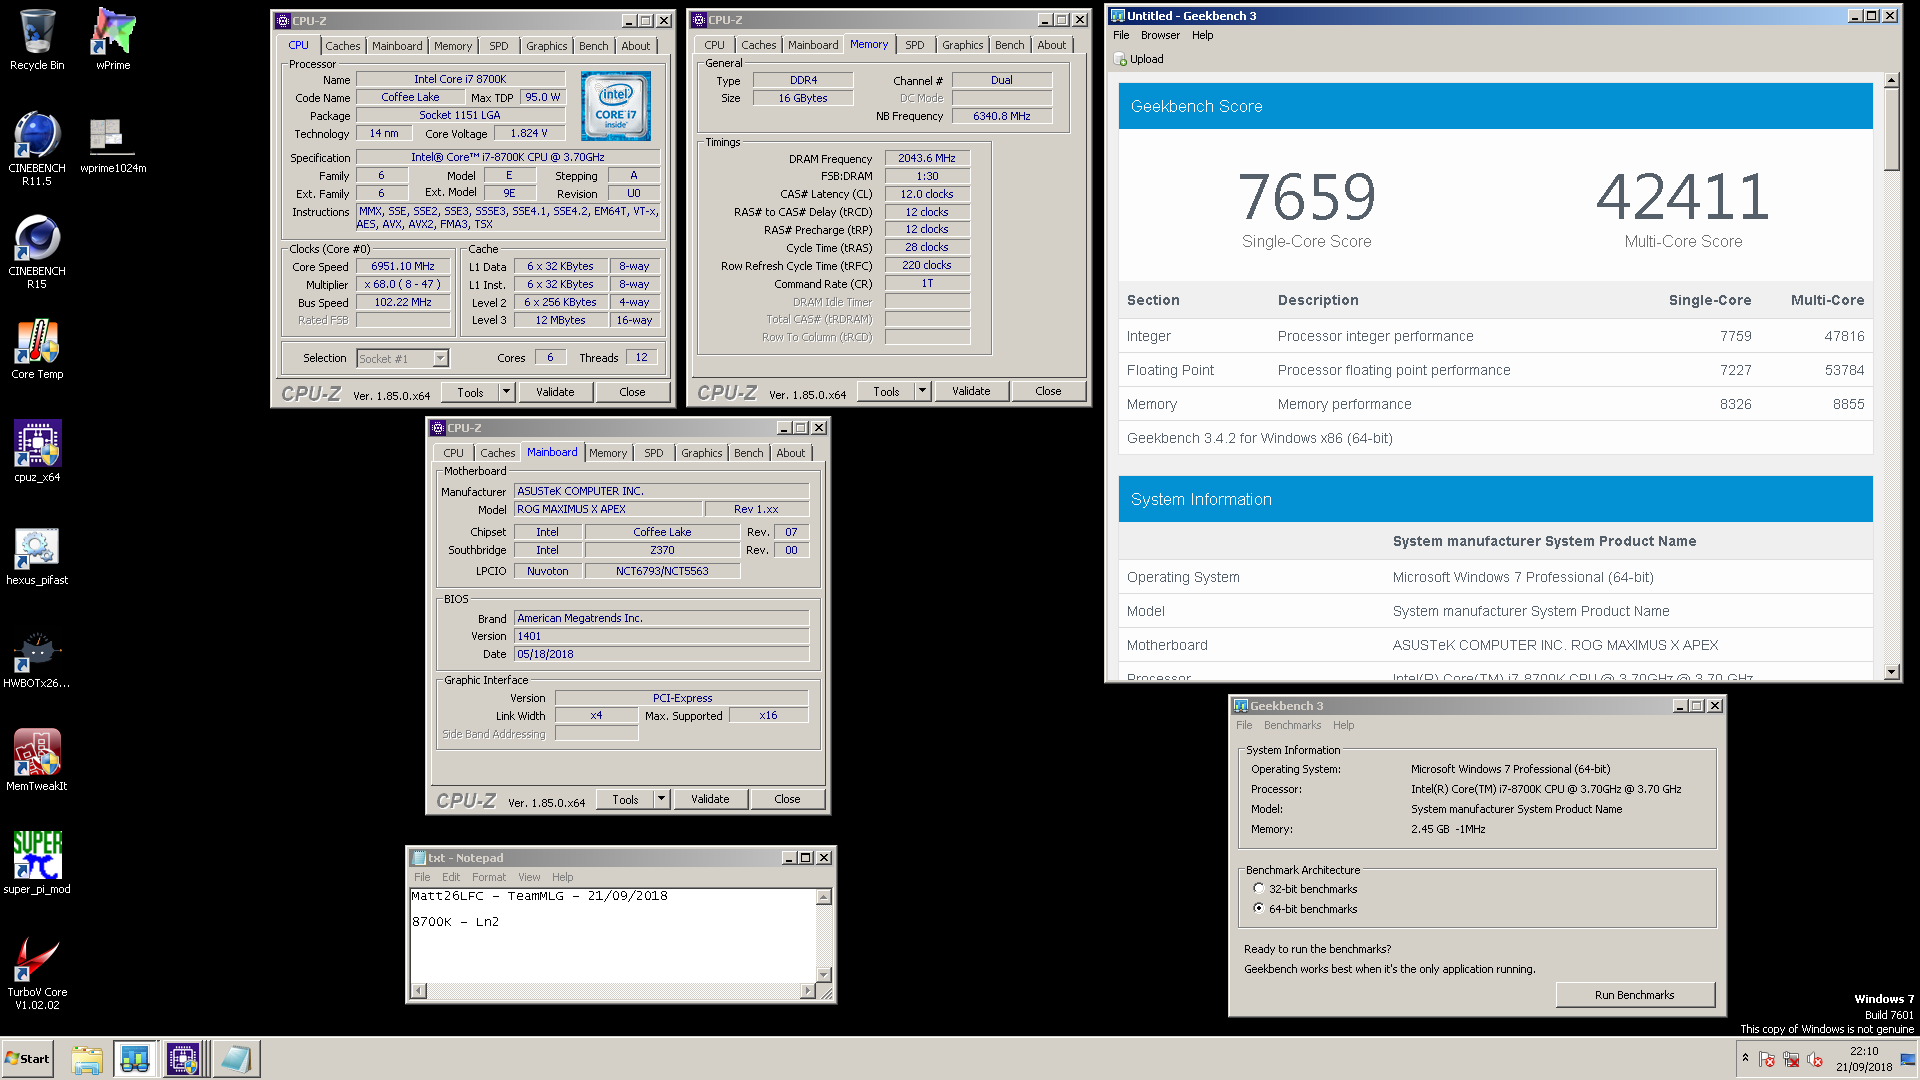Click ROG MAXIMUS X APEX model field
Image resolution: width=1920 pixels, height=1080 pixels.
click(x=609, y=509)
